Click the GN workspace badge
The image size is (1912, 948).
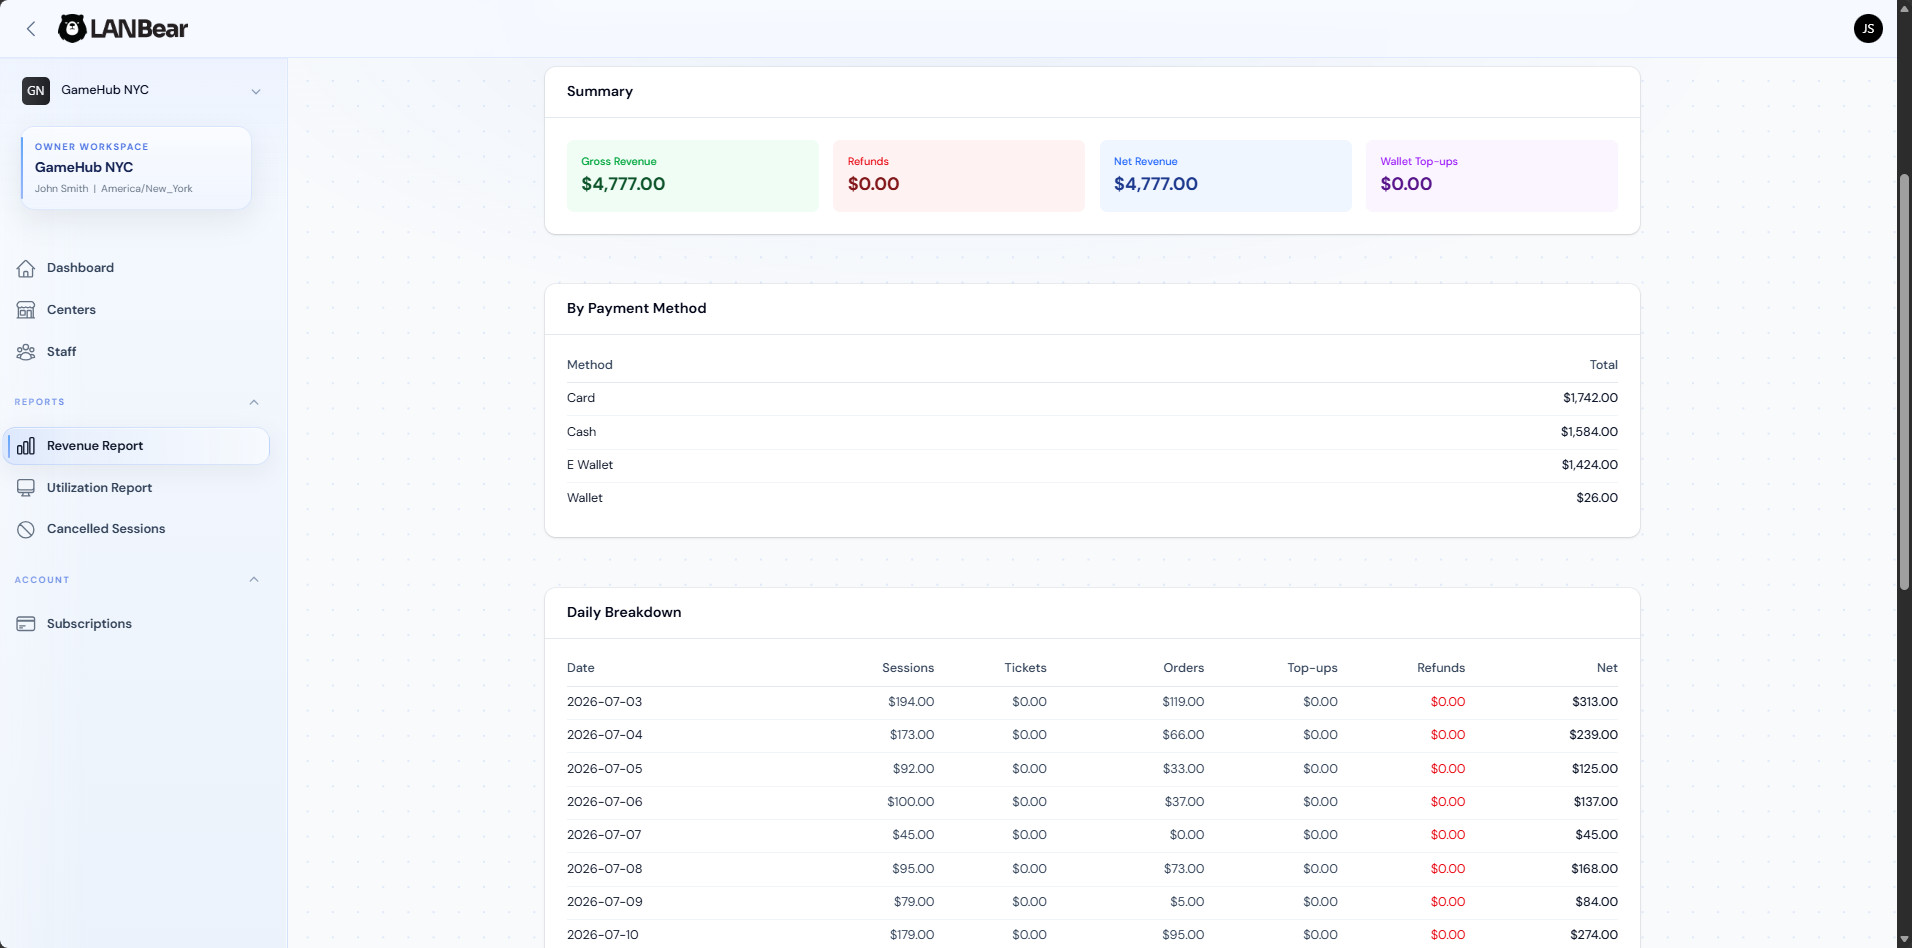pyautogui.click(x=36, y=90)
